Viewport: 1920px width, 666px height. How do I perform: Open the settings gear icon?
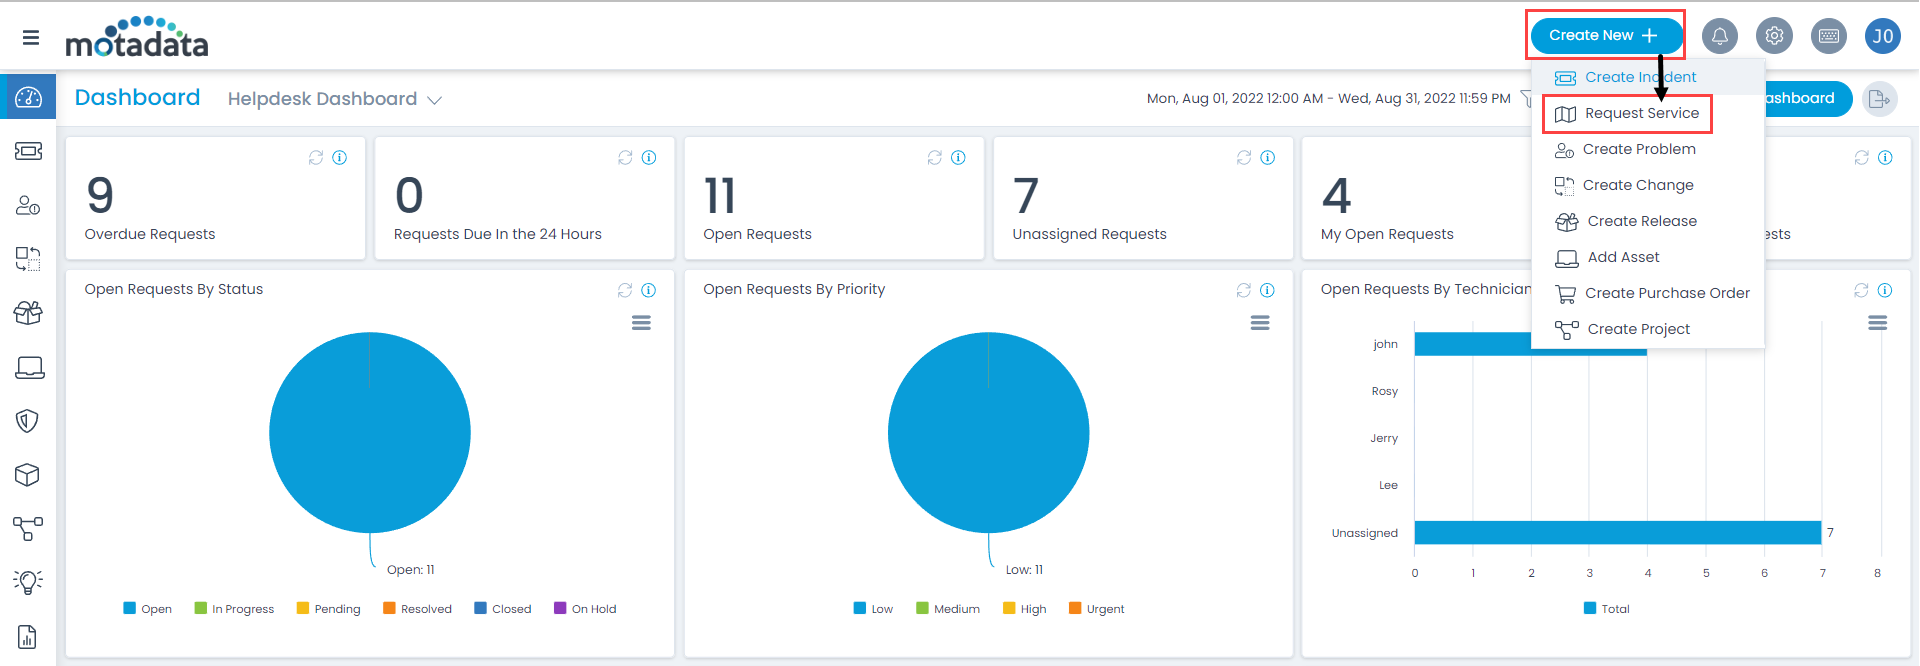click(x=1774, y=36)
